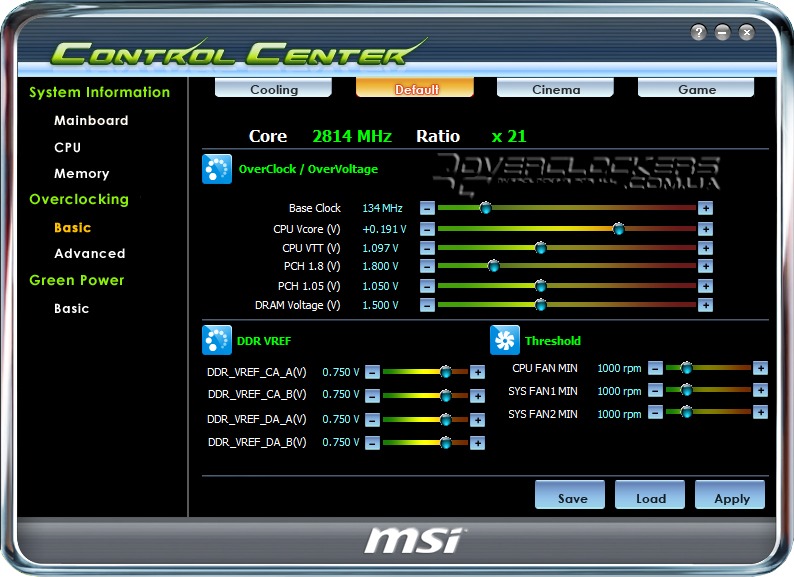This screenshot has width=794, height=577.
Task: Click the Base Clock slider handle
Action: click(x=485, y=208)
